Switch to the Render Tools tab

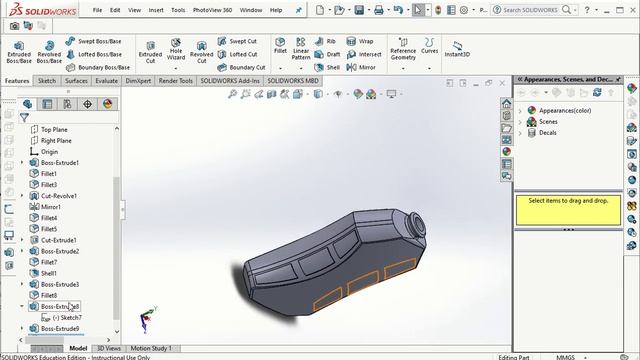click(x=176, y=81)
